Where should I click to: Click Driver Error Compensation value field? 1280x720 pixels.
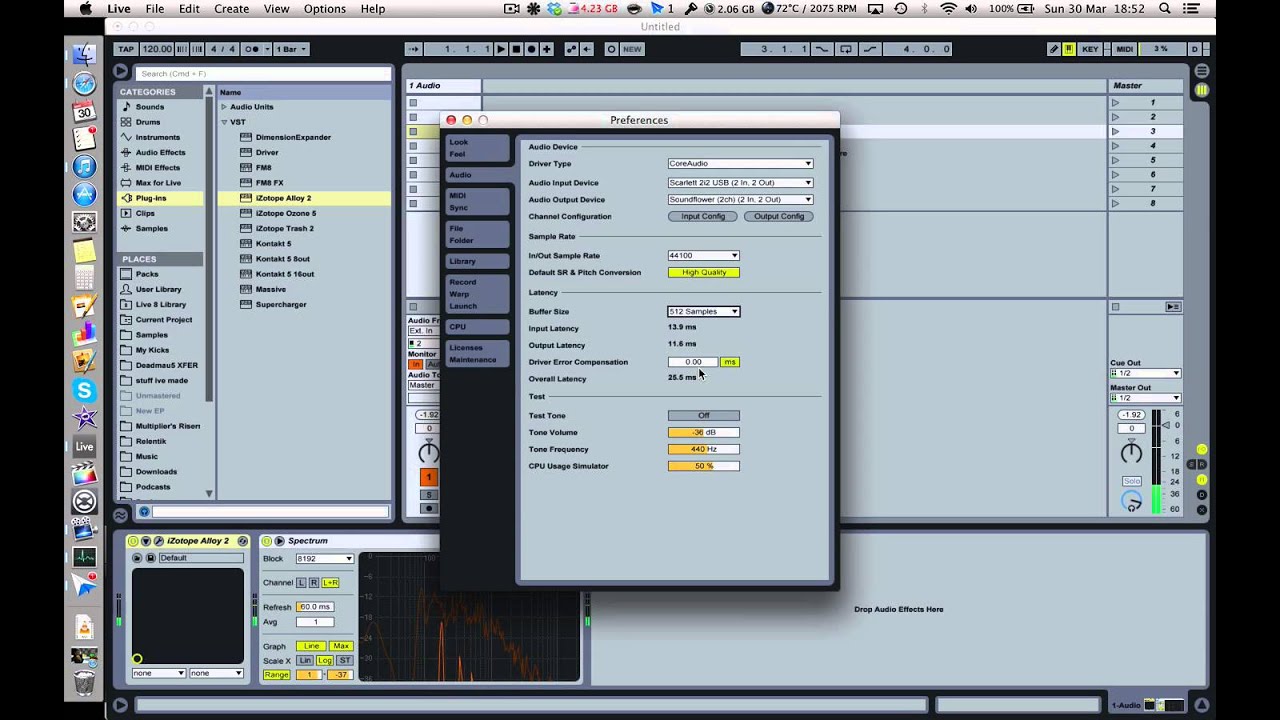[693, 362]
